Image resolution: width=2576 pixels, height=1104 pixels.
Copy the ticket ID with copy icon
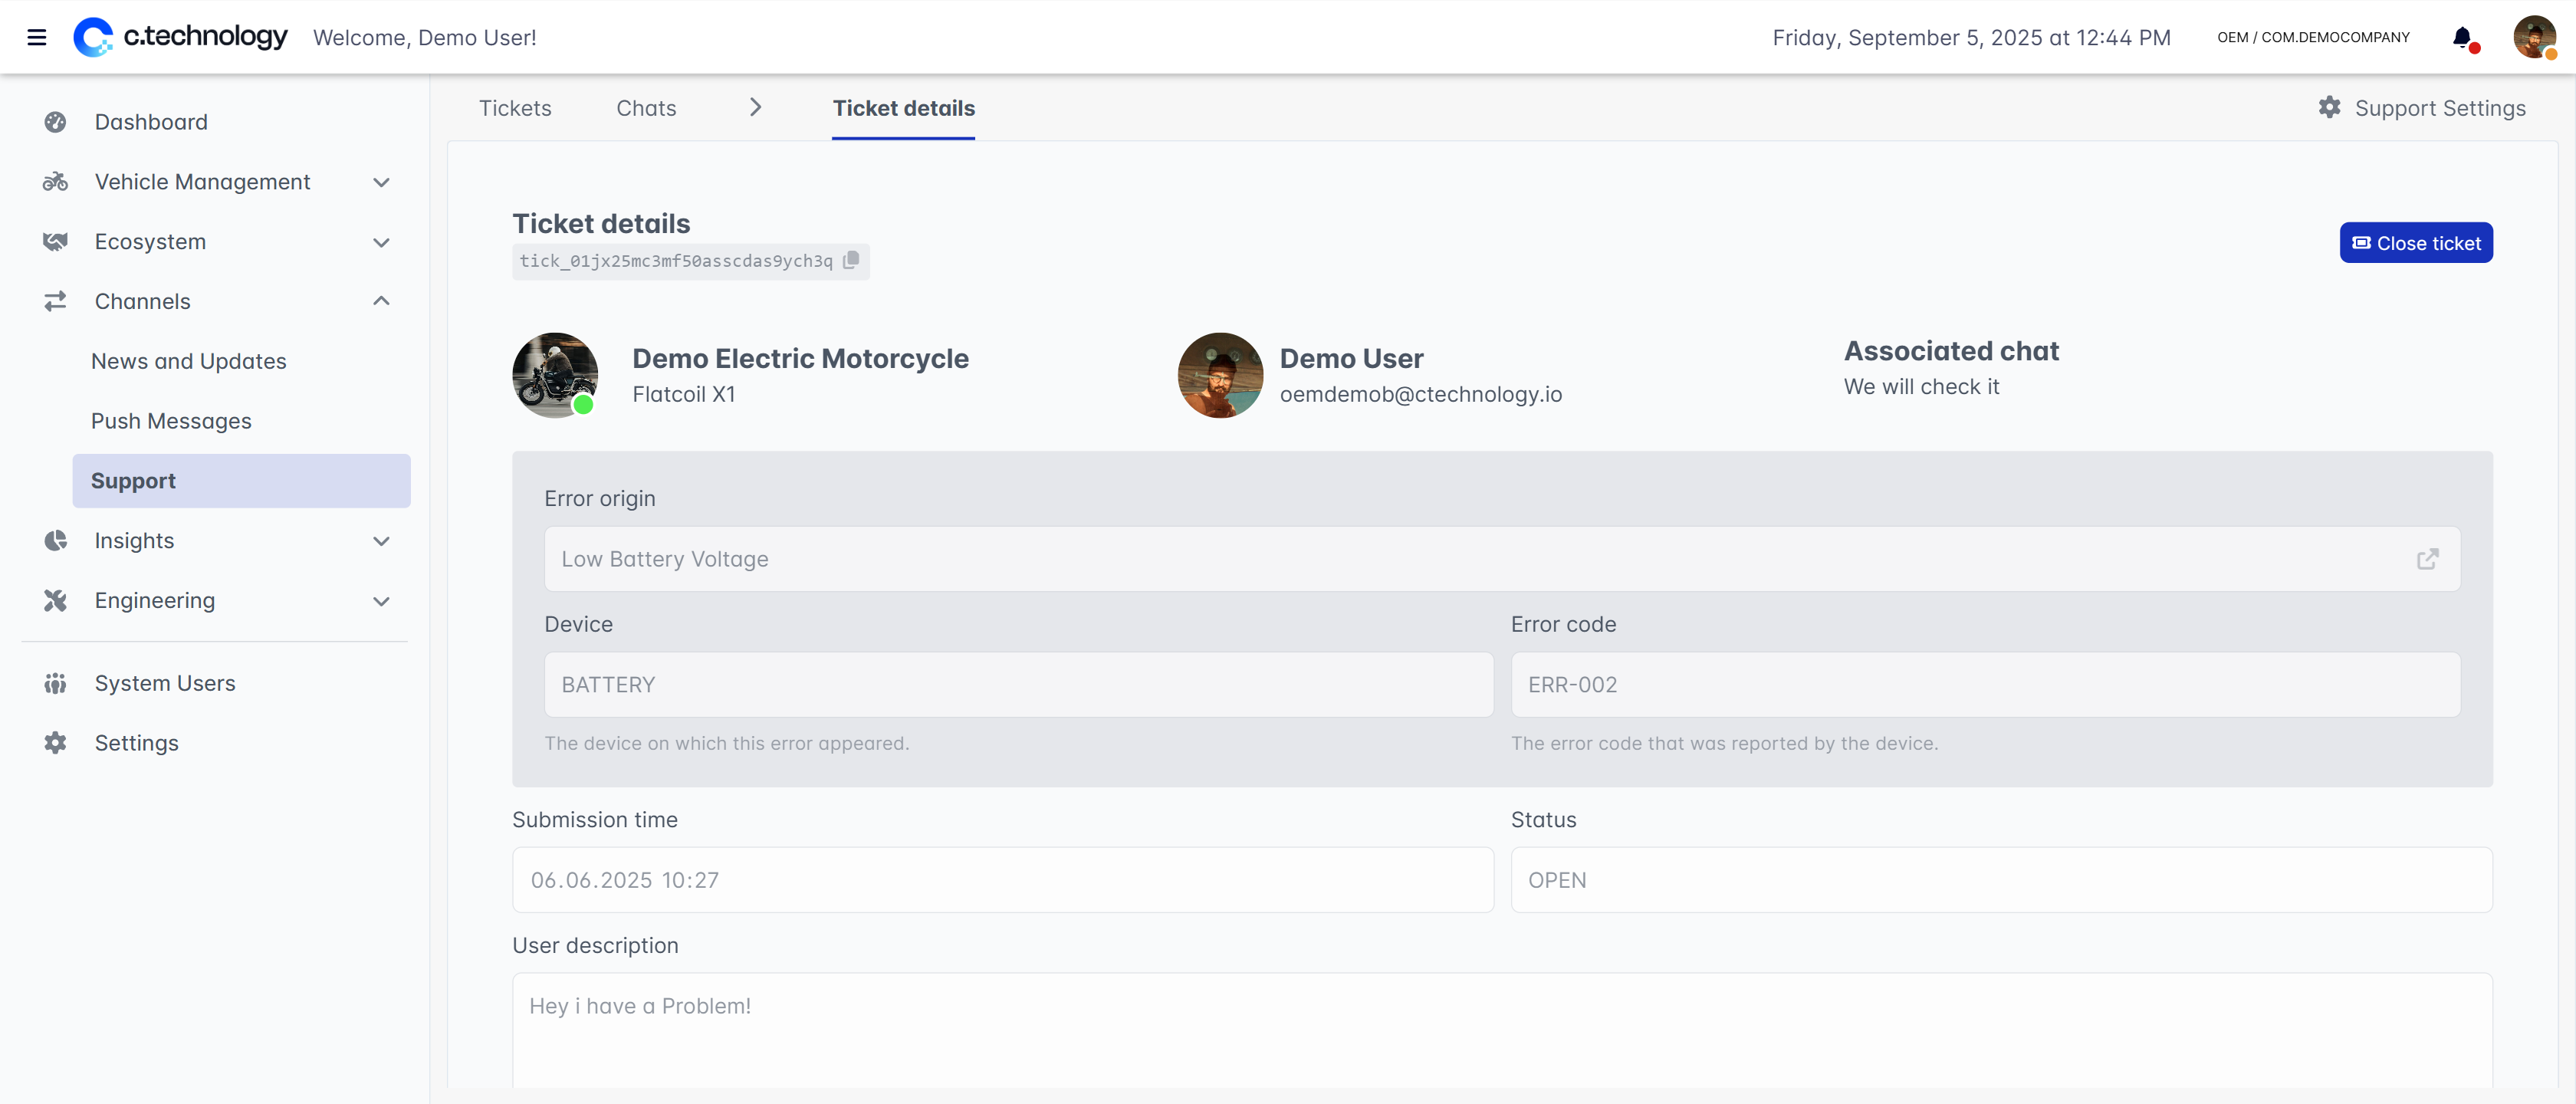[x=851, y=260]
